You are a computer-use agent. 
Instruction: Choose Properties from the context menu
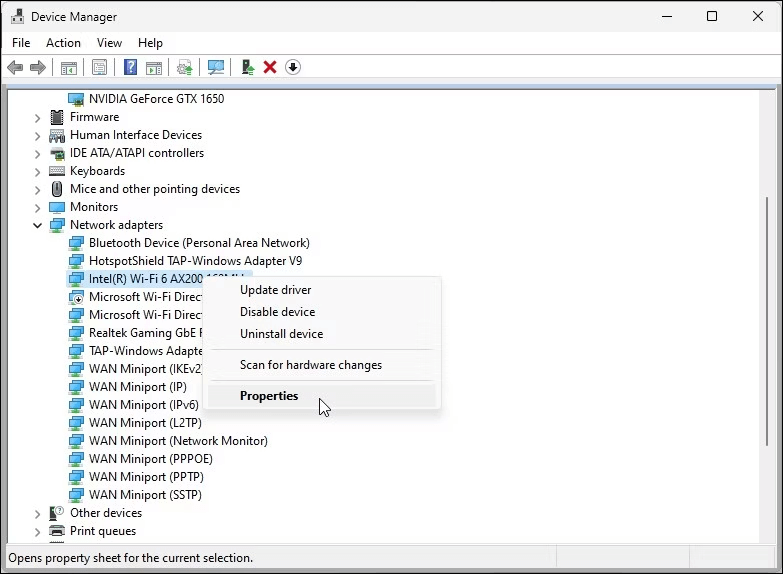coord(269,396)
